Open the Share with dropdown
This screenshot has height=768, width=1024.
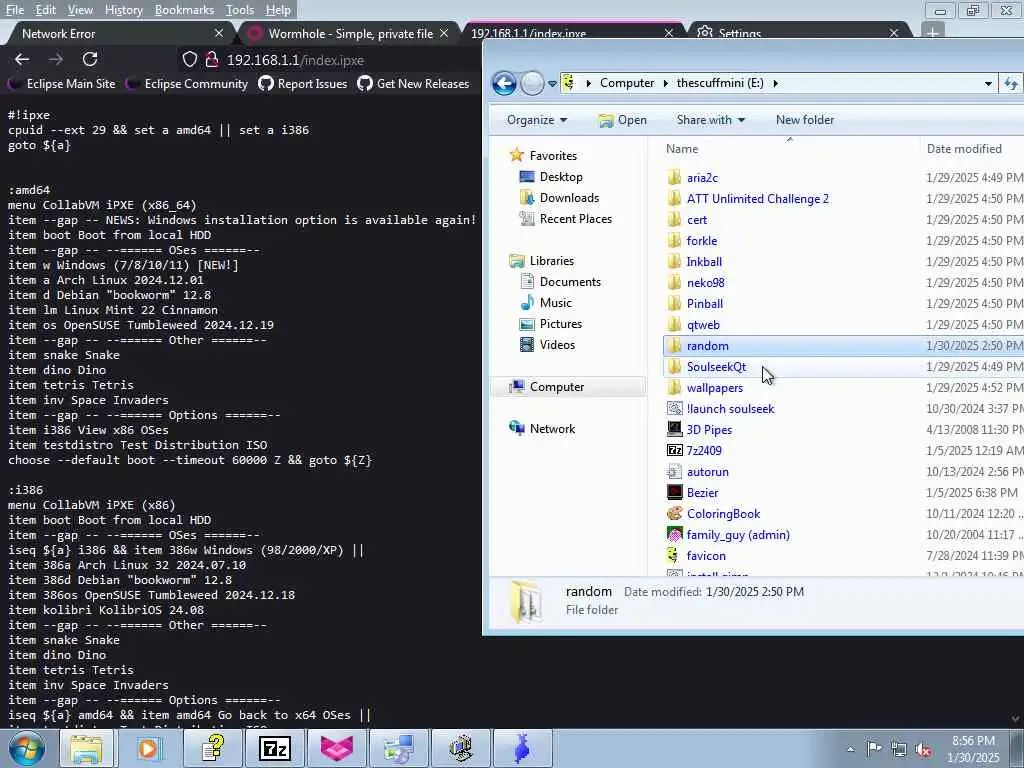click(x=711, y=120)
